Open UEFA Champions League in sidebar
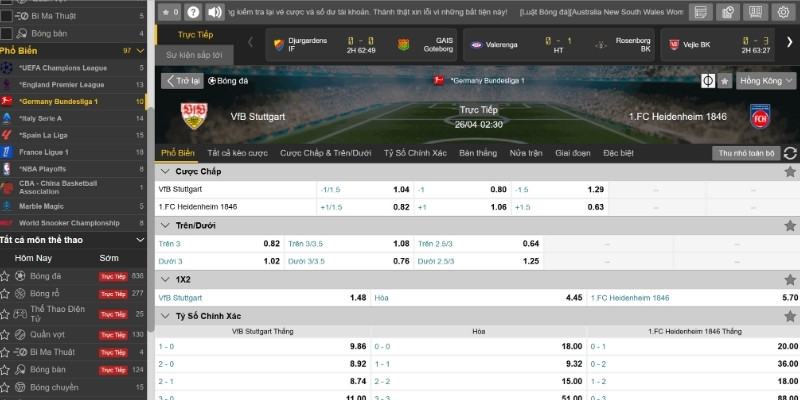Screen dimensions: 800x400 (x=73, y=68)
